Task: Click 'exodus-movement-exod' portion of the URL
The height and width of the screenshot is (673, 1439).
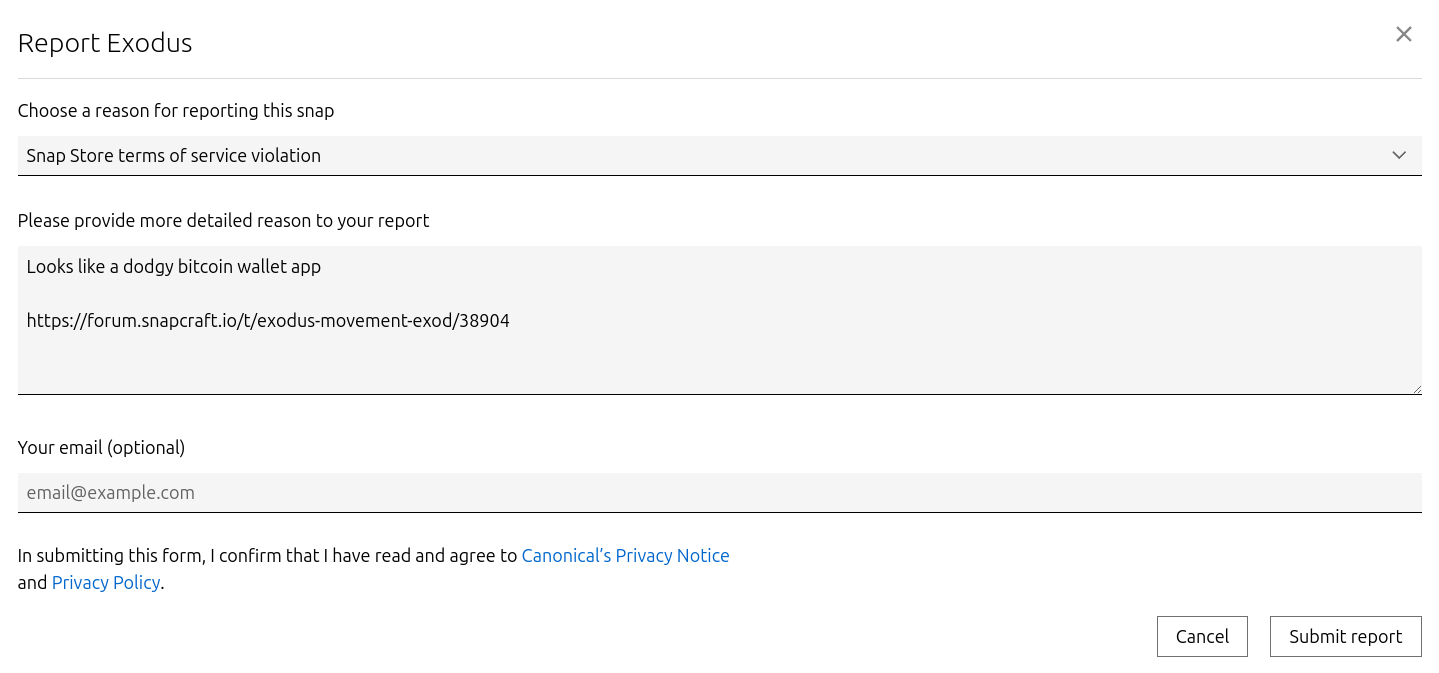Action: pyautogui.click(x=354, y=321)
